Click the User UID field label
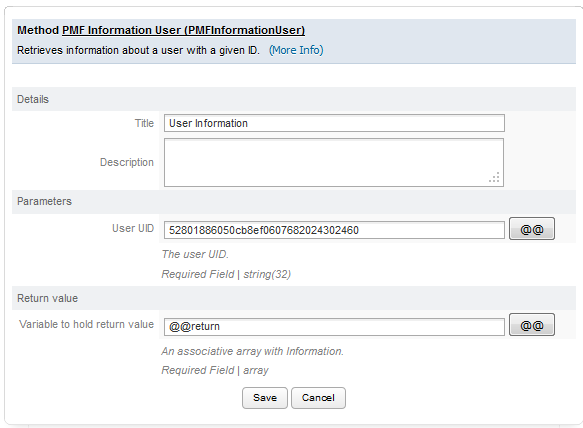Image resolution: width=583 pixels, height=428 pixels. click(133, 228)
